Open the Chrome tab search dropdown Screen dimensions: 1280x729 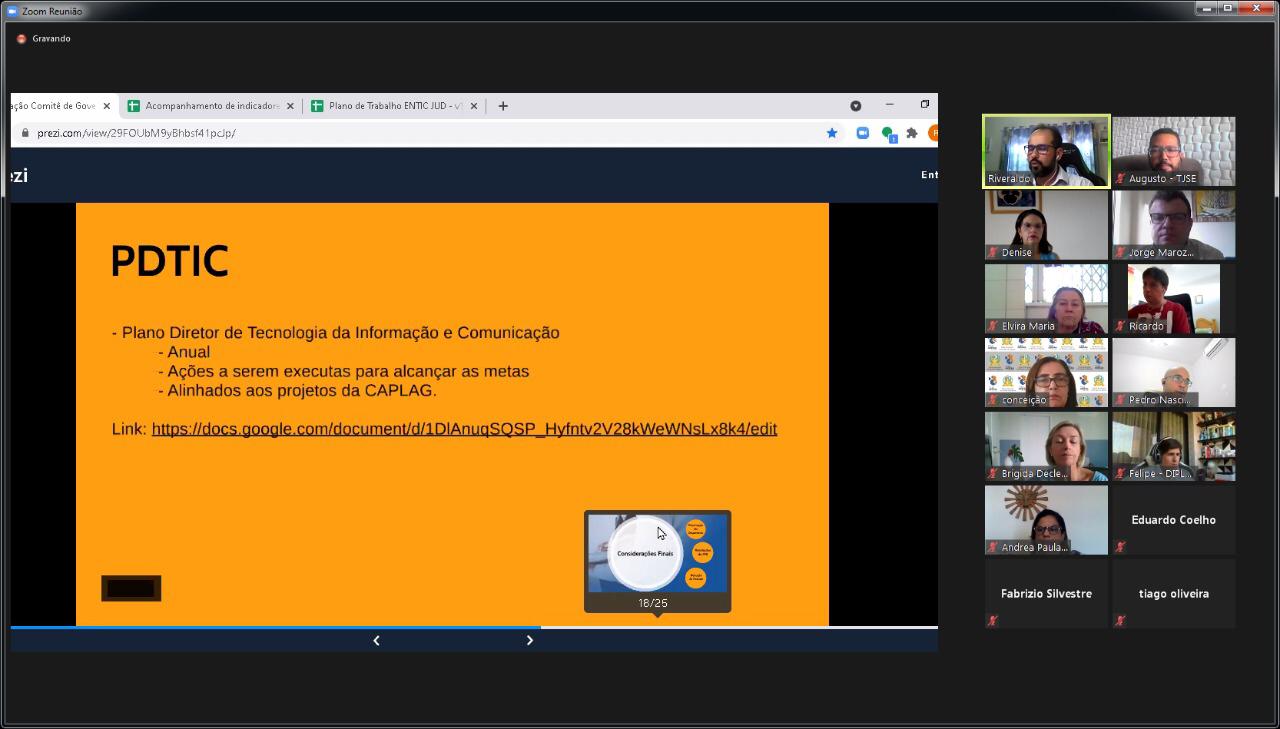[855, 106]
